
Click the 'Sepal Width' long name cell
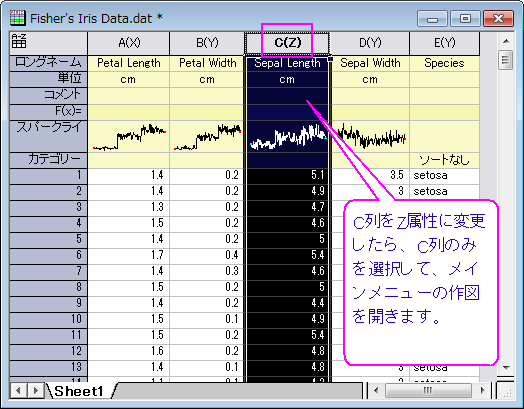(370, 63)
